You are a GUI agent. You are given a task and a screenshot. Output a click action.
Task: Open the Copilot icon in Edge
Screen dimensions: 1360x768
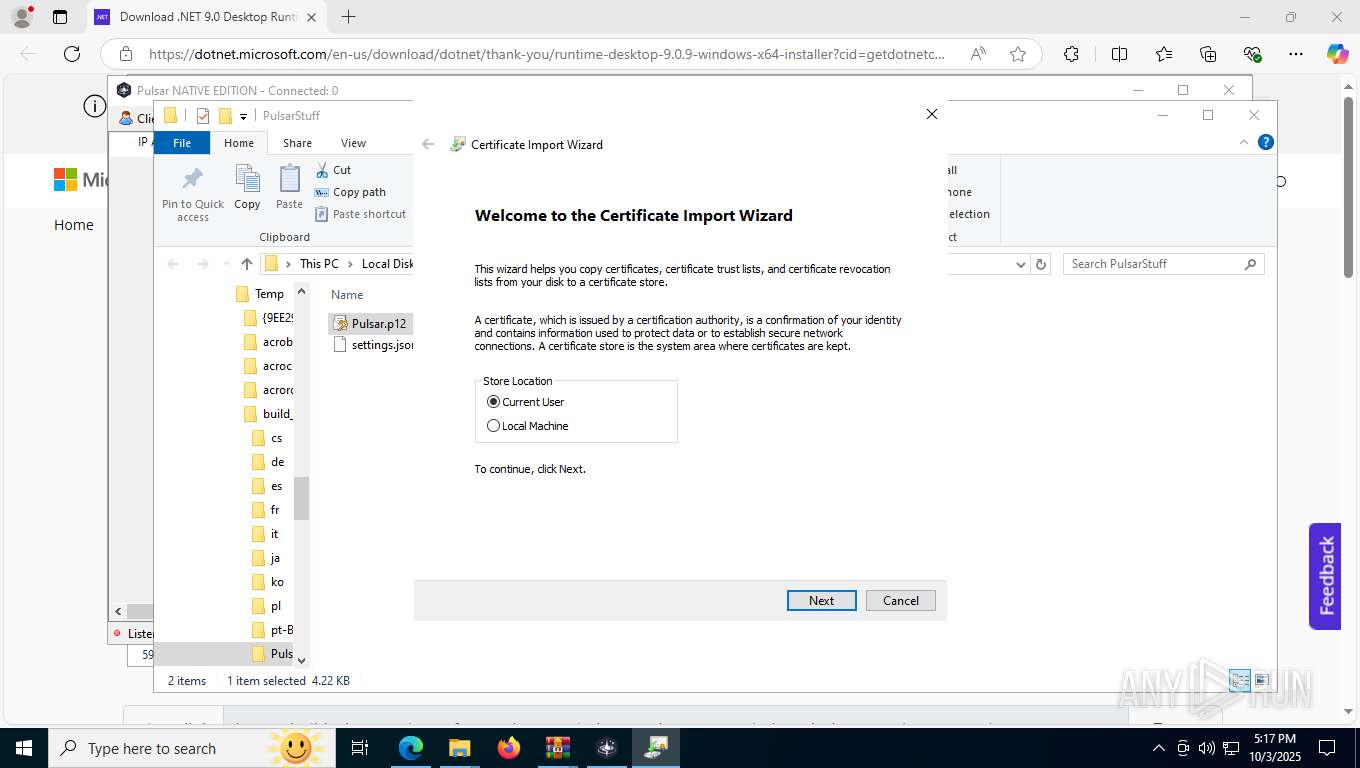tap(1337, 54)
